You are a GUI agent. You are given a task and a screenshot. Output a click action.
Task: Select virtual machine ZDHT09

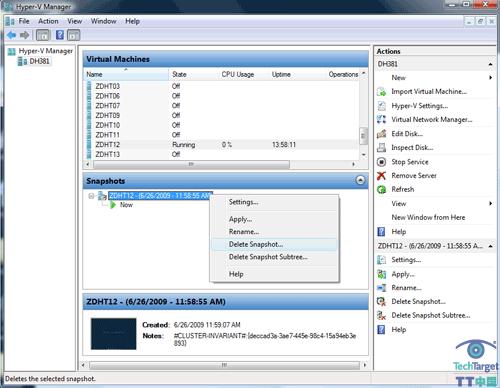[222, 115]
